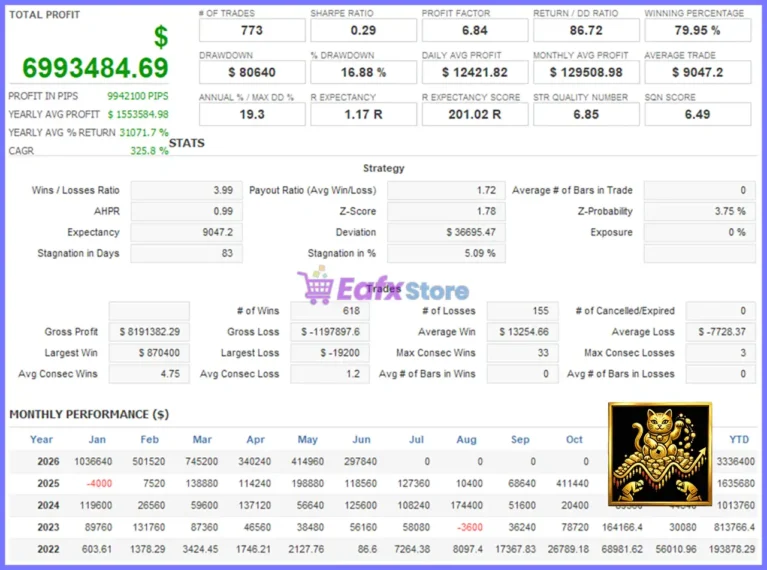Click the YTD column header
Screen dimensions: 767x570
739,439
